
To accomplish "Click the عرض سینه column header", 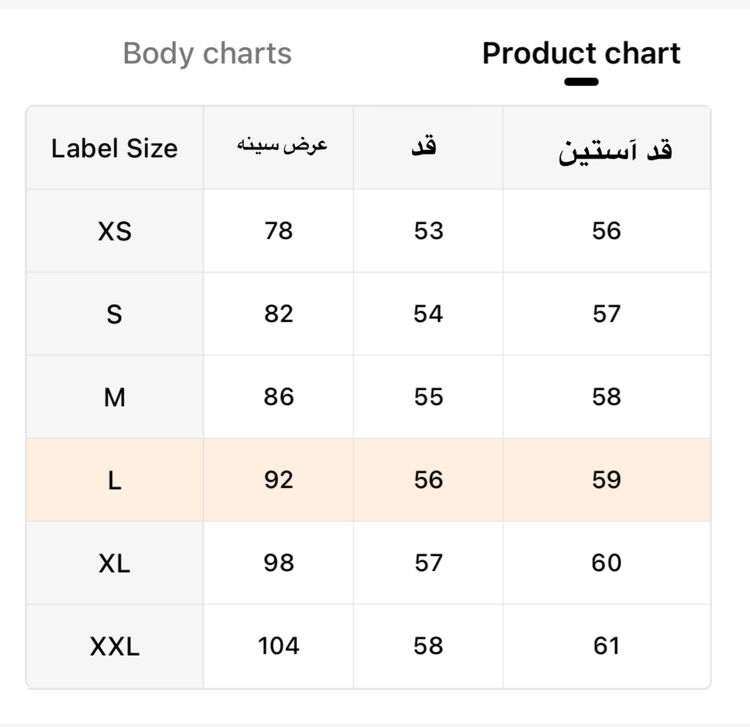I will tap(282, 144).
